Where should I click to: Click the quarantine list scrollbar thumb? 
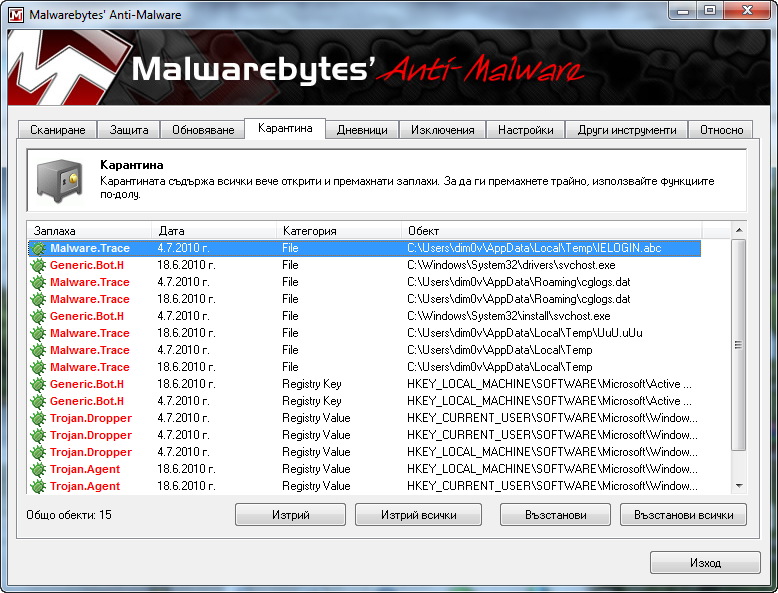[x=739, y=345]
